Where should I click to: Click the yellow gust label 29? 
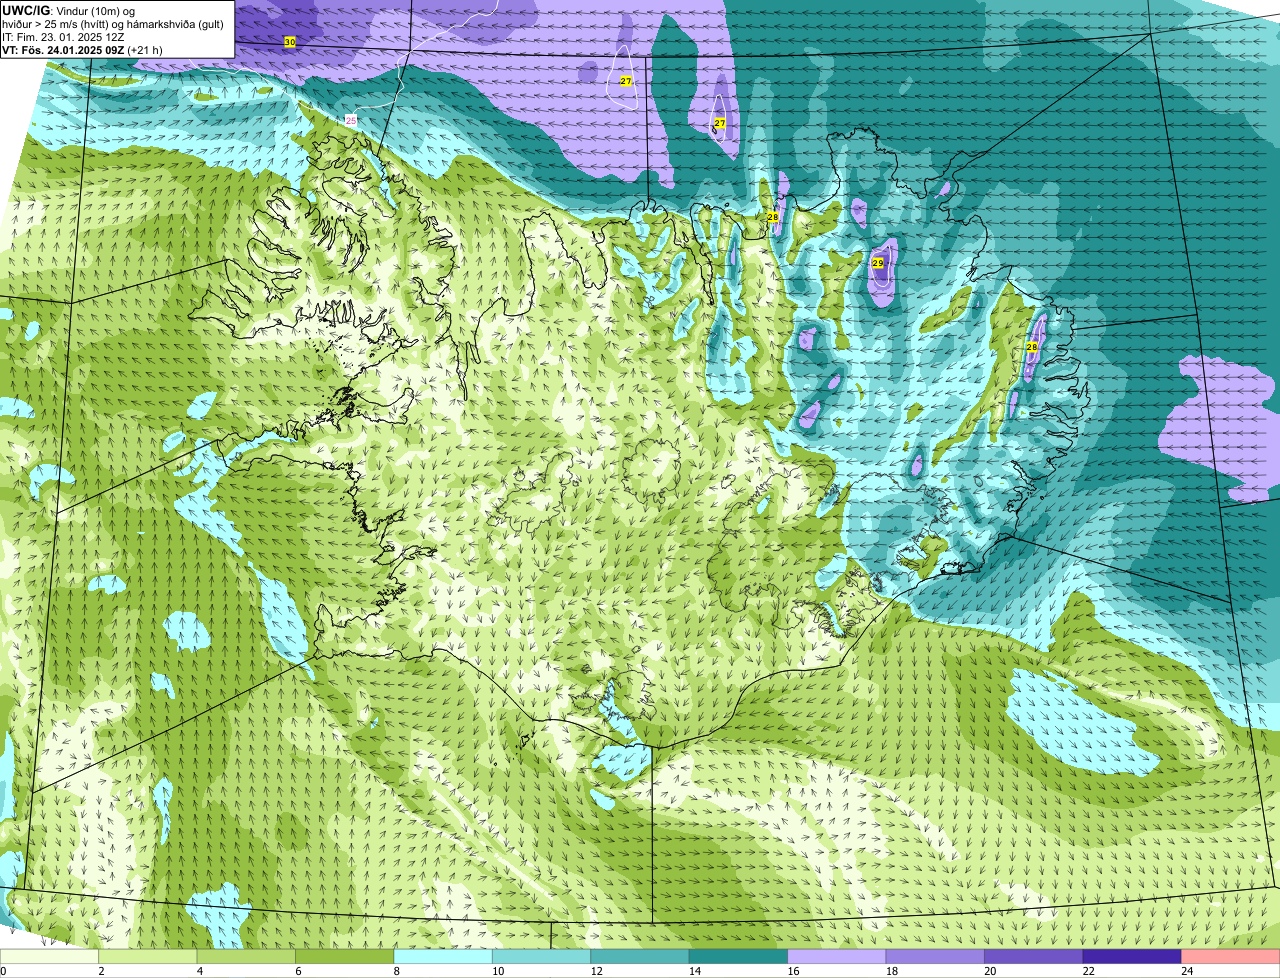(878, 263)
